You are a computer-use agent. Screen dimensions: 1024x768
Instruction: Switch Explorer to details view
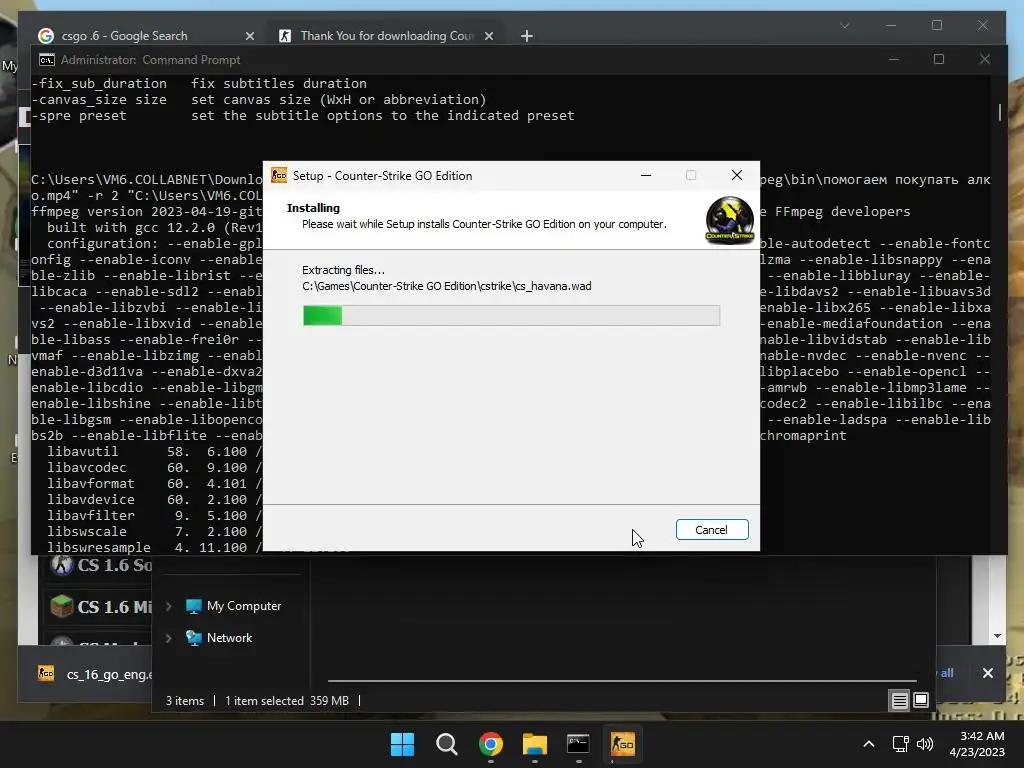(899, 701)
